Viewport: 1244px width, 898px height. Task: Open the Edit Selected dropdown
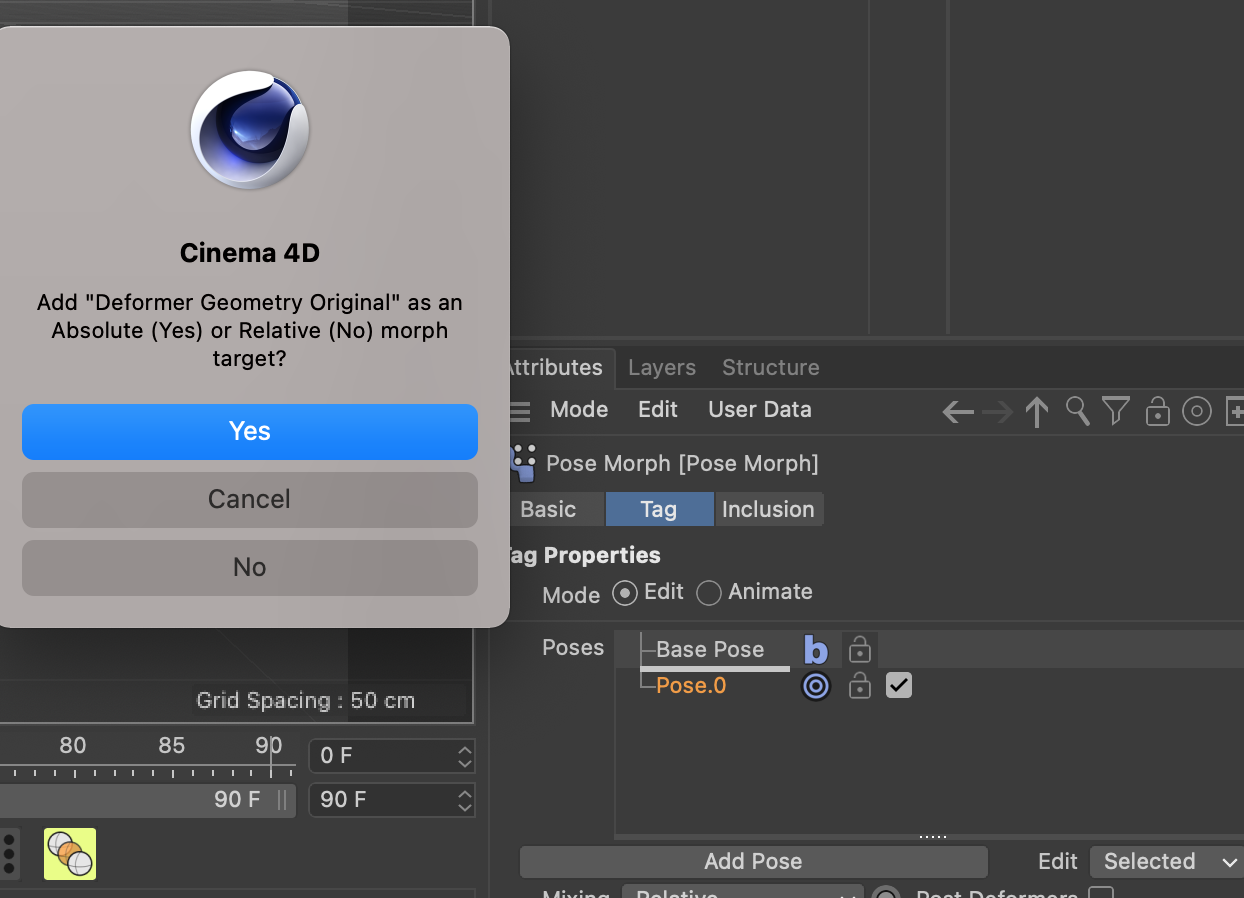(1166, 862)
